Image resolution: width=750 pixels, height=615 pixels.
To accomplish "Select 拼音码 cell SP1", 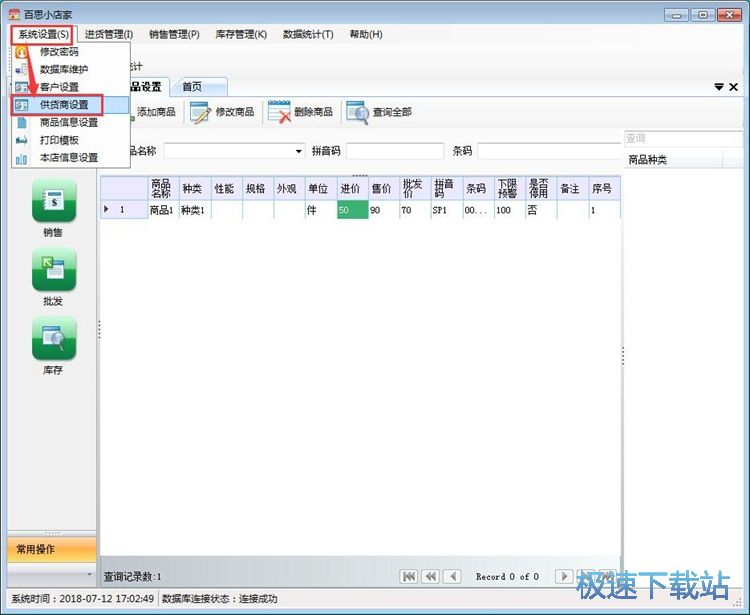I will [446, 210].
